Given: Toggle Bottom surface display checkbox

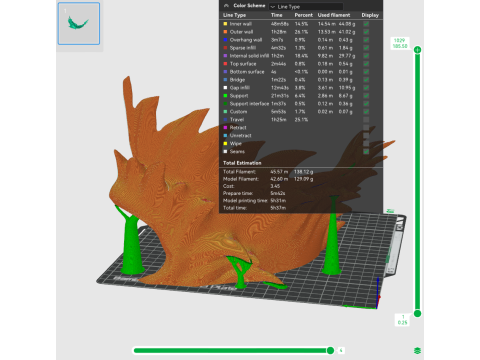Looking at the screenshot, I should [366, 72].
